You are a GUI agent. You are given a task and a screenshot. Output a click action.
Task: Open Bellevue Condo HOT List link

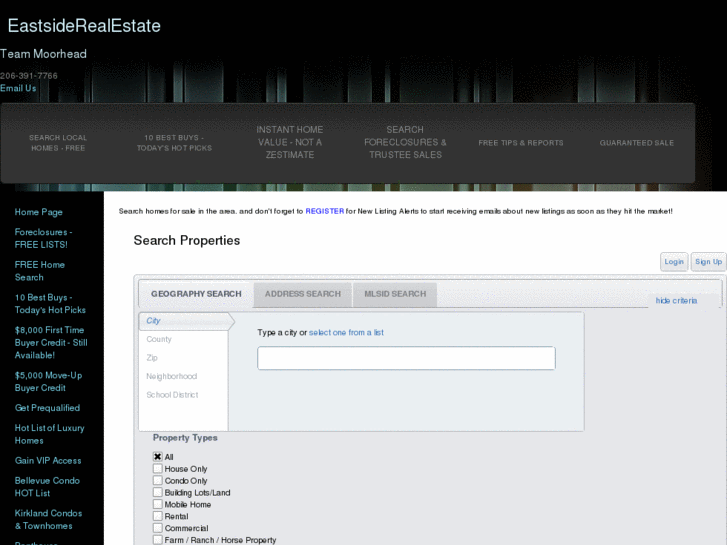[47, 487]
